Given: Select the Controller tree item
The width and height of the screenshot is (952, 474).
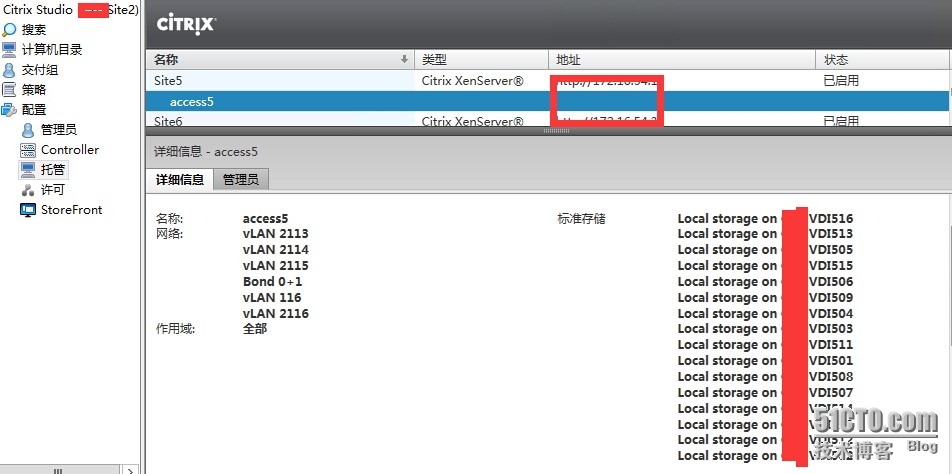Looking at the screenshot, I should pyautogui.click(x=70, y=150).
